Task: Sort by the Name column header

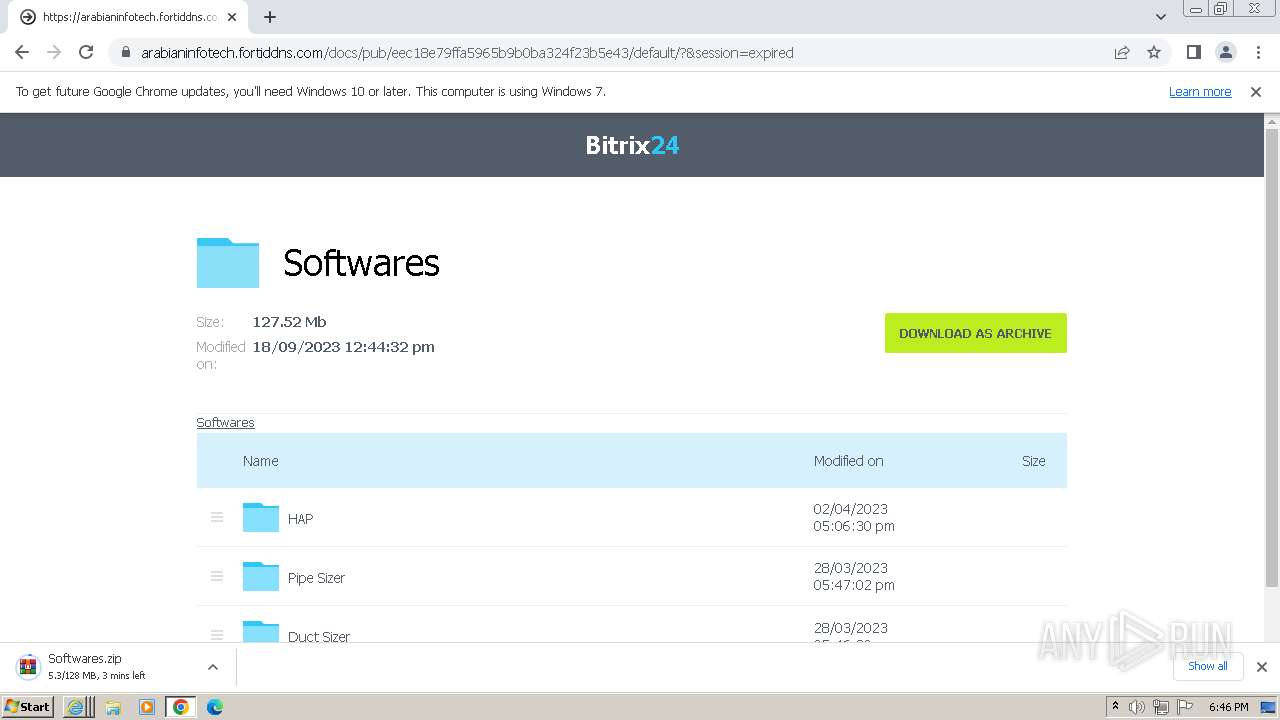Action: tap(260, 461)
